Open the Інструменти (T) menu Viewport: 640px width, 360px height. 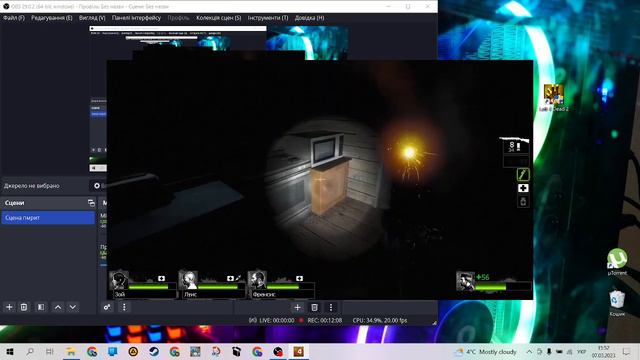click(x=268, y=18)
